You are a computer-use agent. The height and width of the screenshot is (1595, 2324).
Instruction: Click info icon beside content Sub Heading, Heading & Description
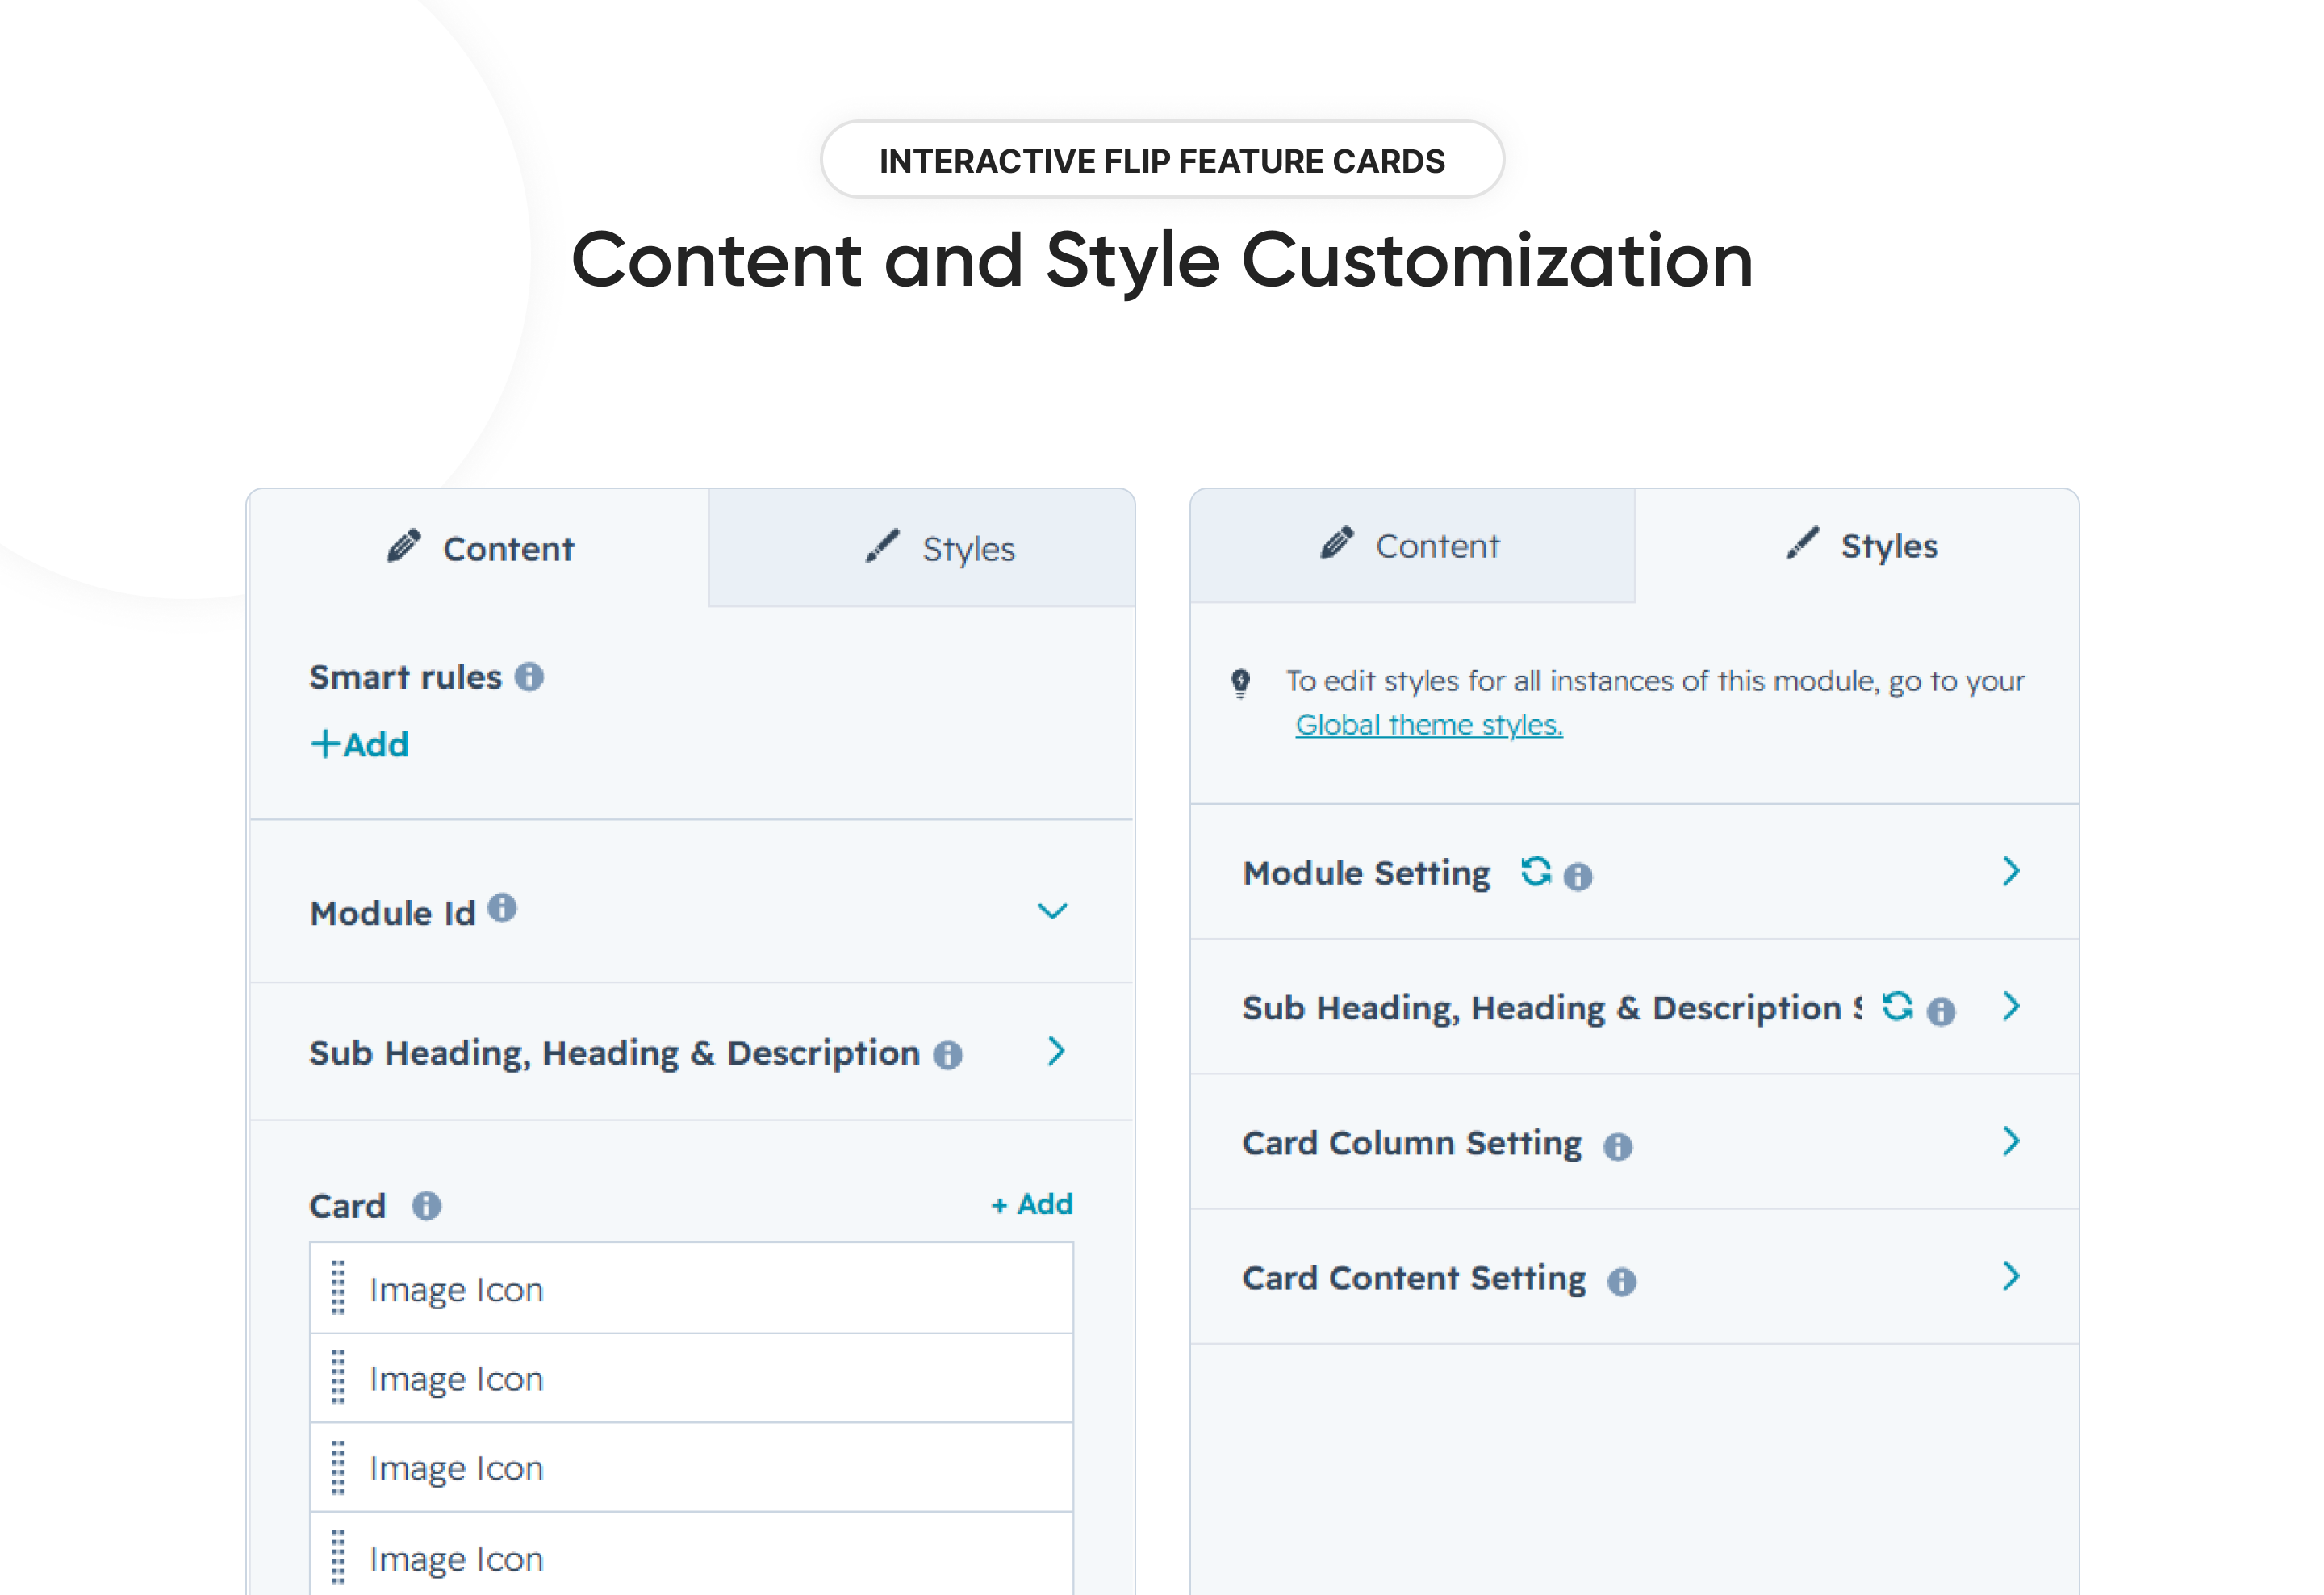pos(948,1055)
